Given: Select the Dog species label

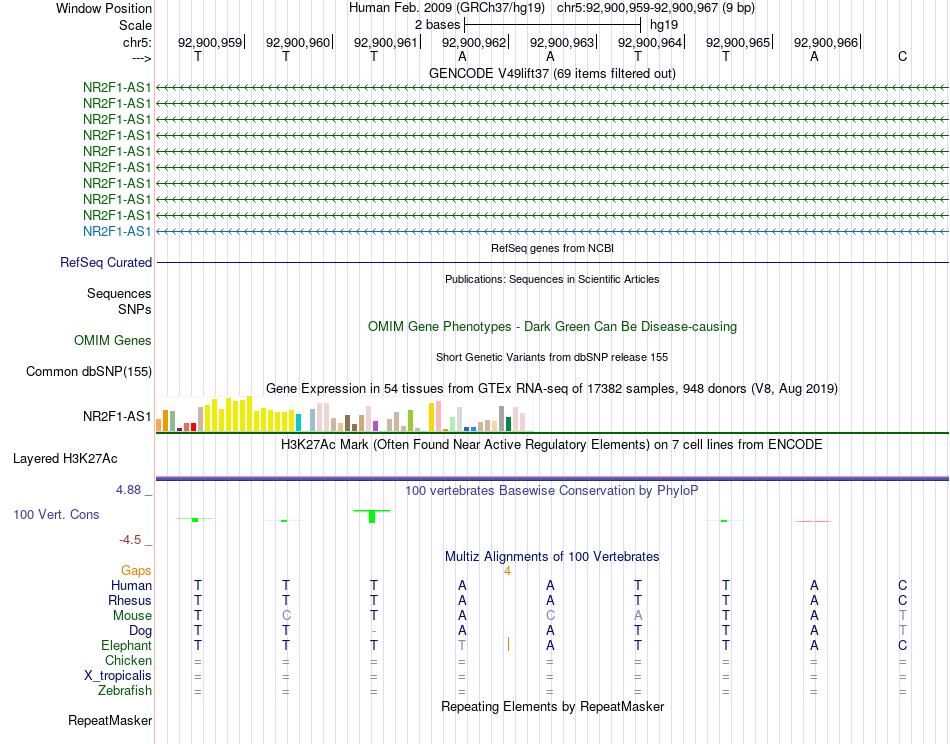Looking at the screenshot, I should (x=141, y=631).
